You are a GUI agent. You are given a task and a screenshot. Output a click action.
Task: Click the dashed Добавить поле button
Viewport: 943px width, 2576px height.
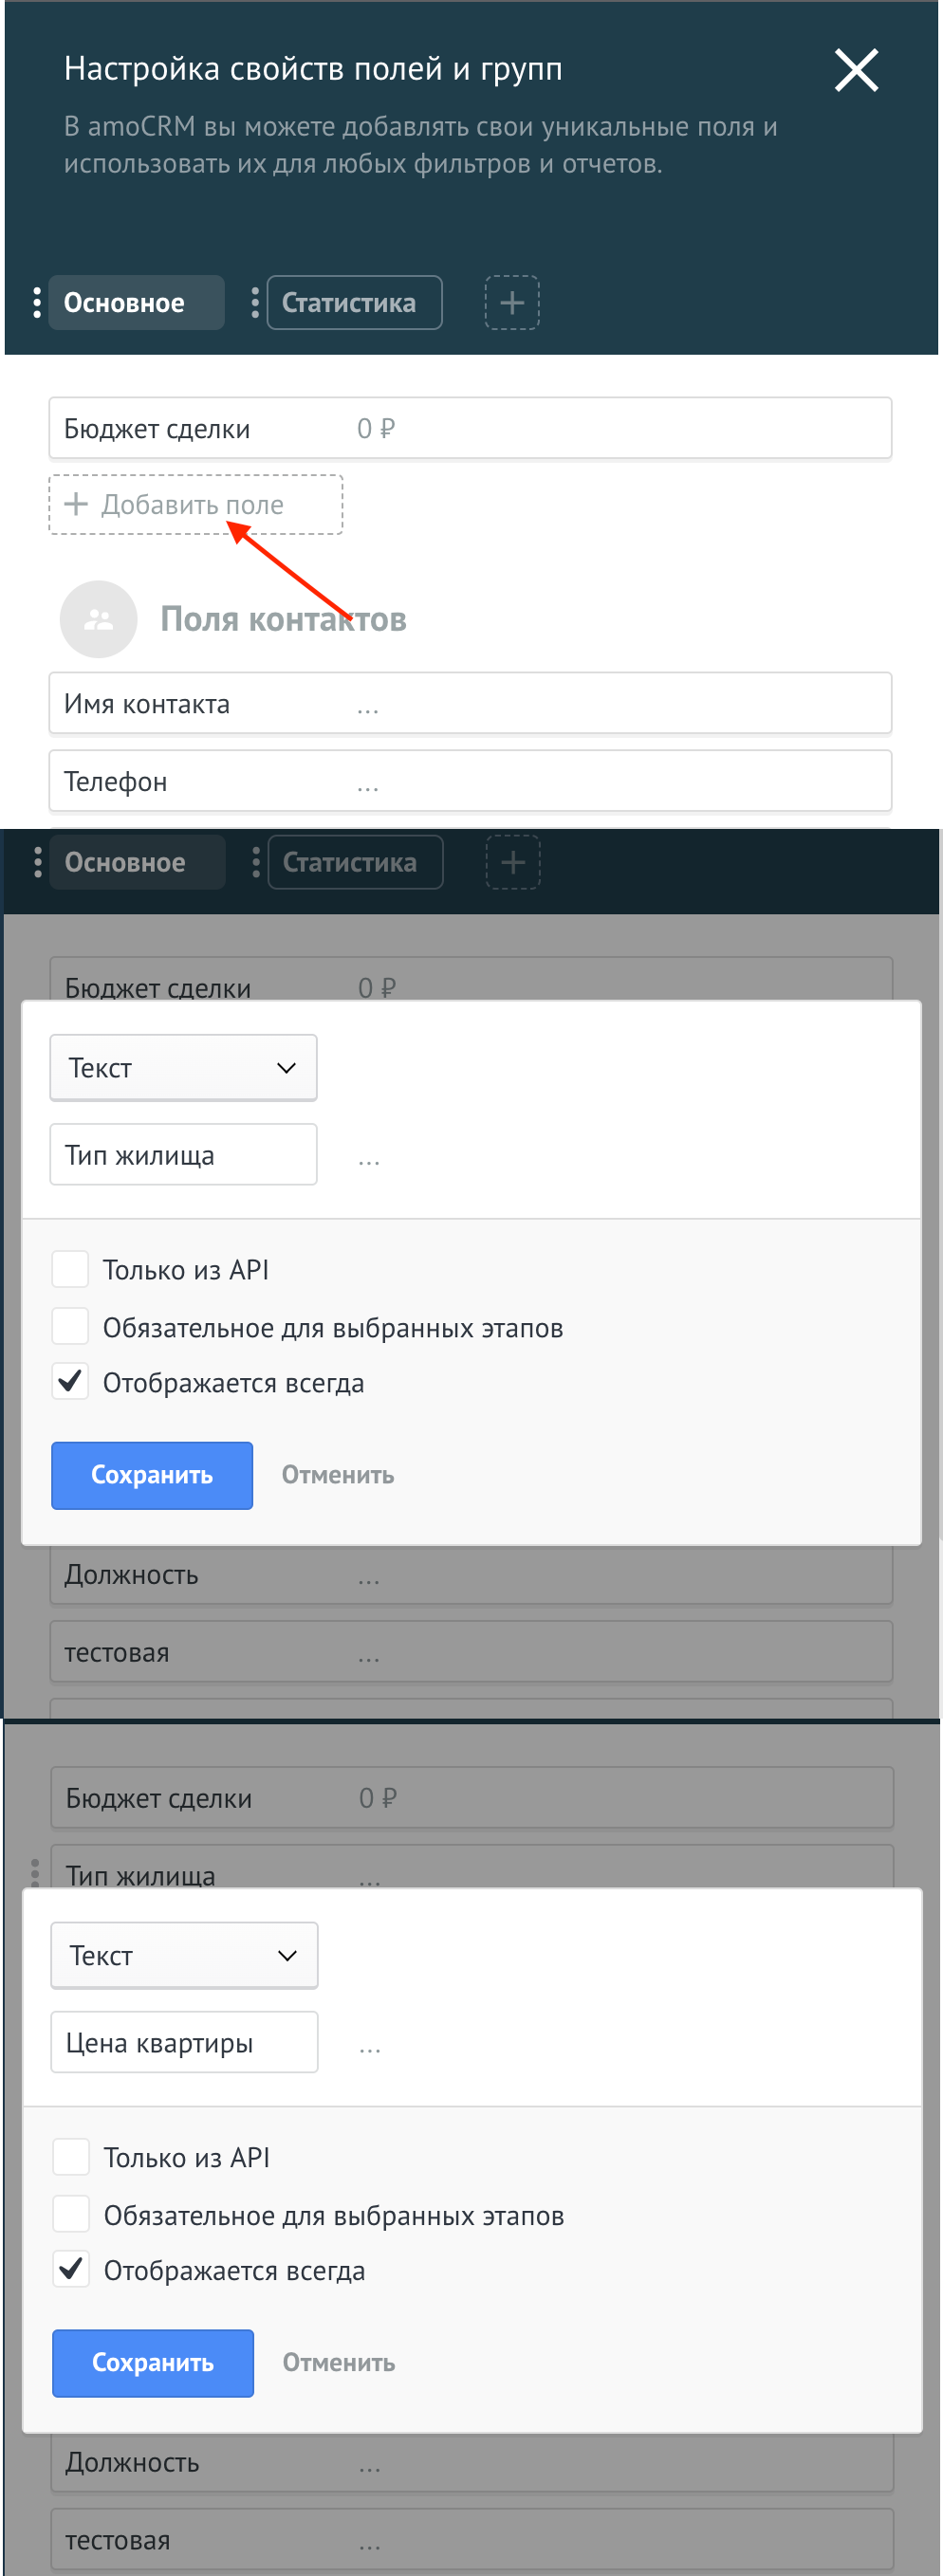[x=196, y=505]
